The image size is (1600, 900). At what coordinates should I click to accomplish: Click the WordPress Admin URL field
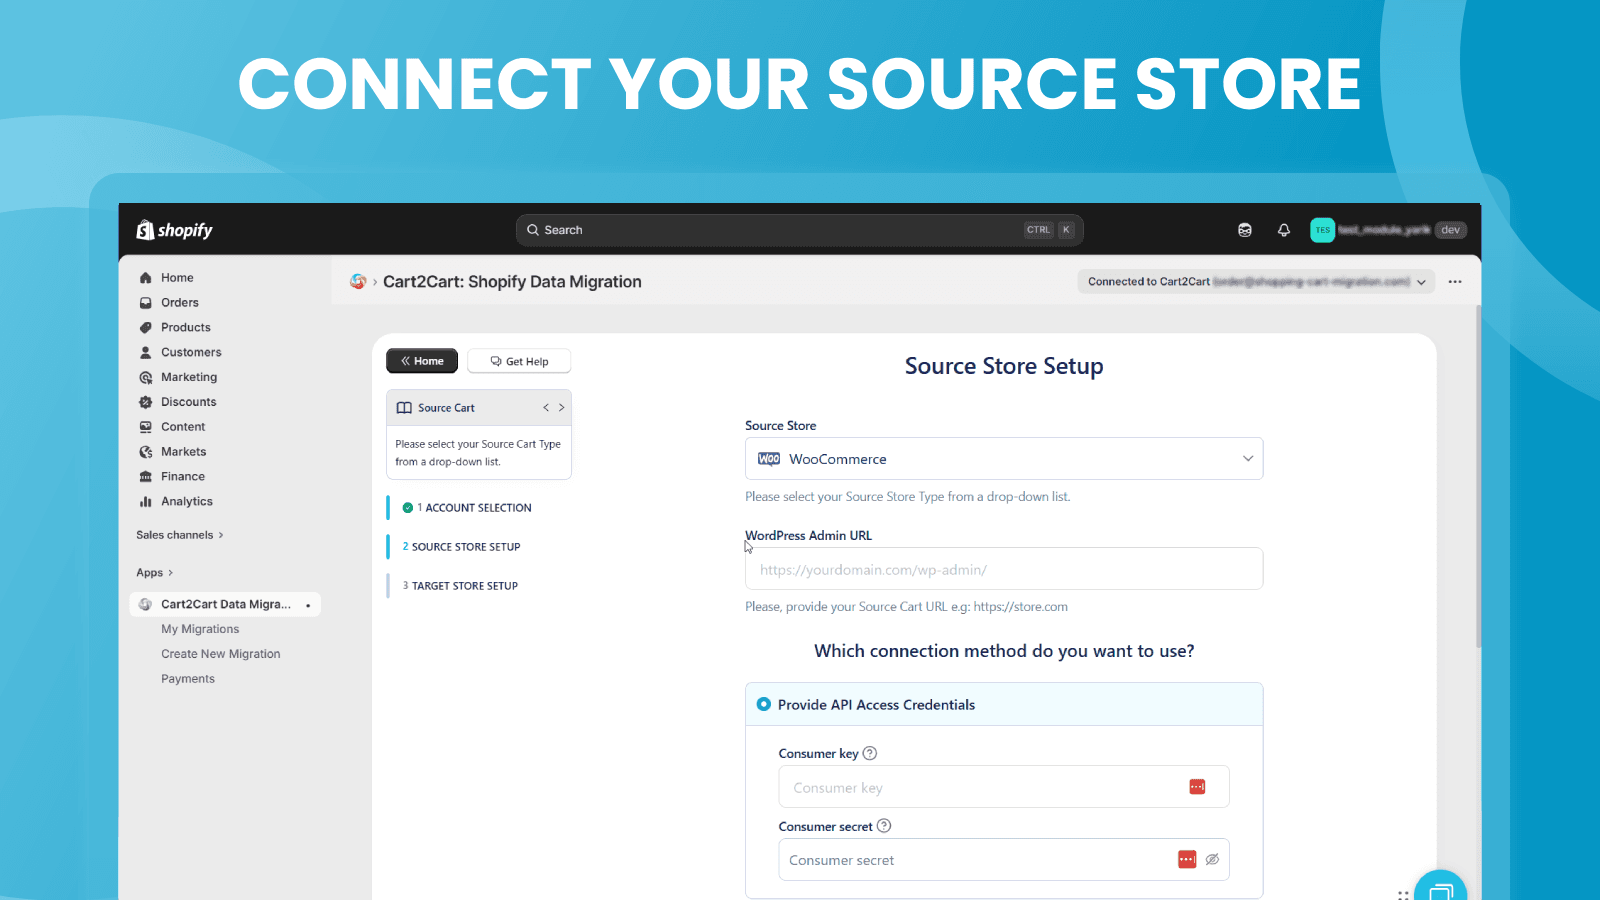1004,569
